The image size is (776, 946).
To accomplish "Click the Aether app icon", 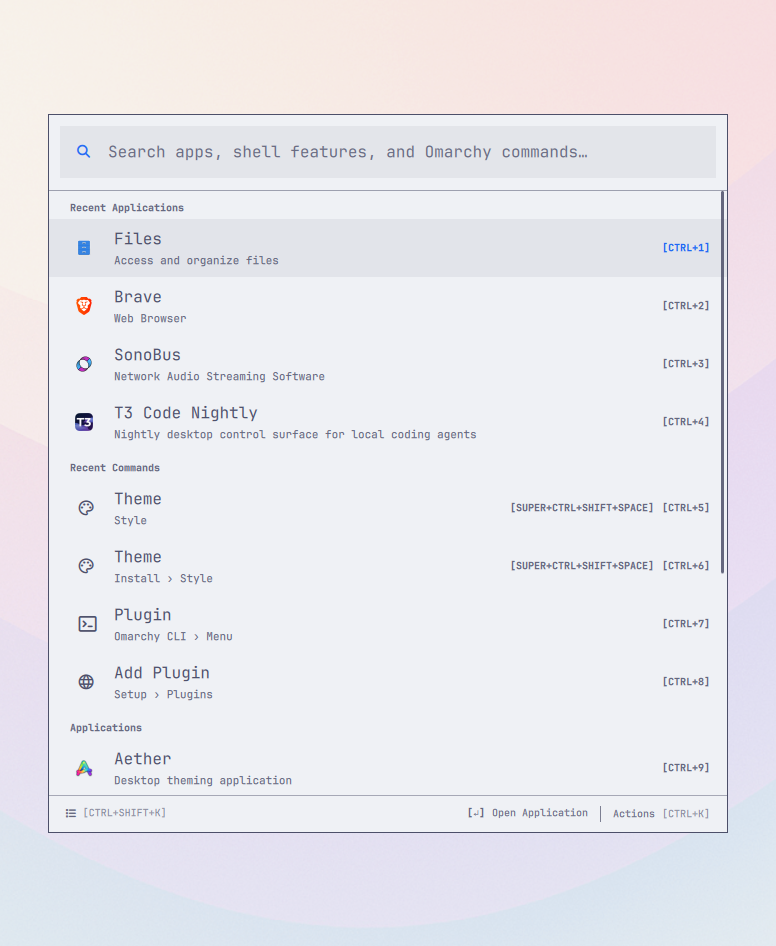I will tap(84, 768).
